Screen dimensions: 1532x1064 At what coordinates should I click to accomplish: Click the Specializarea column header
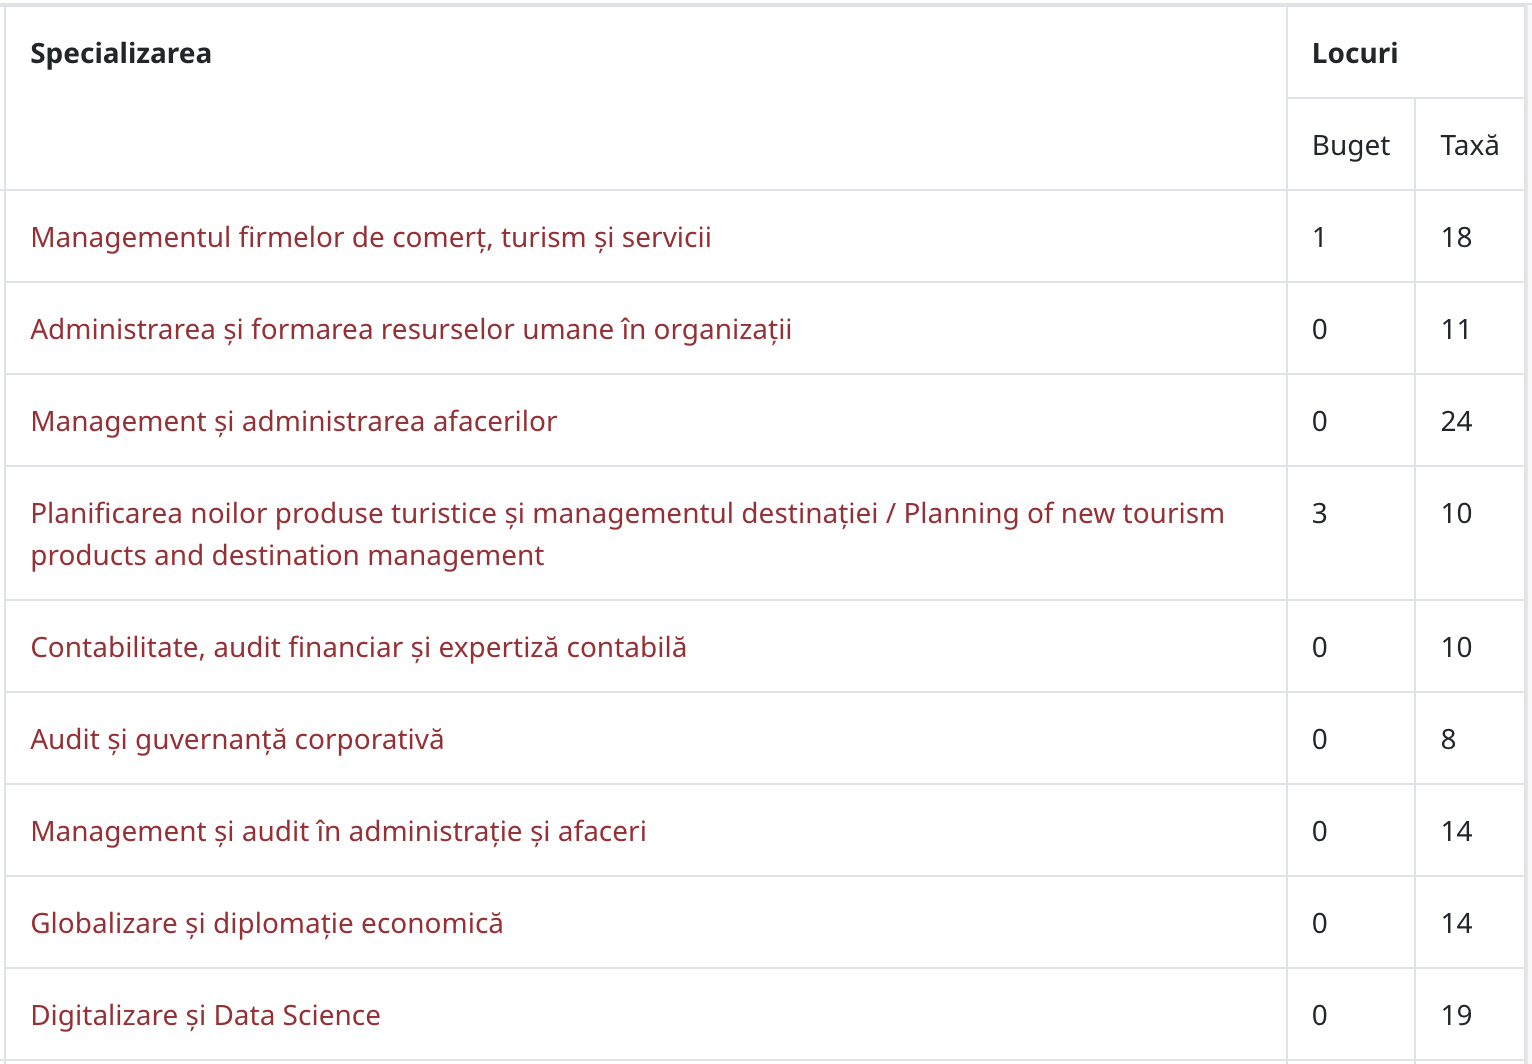pyautogui.click(x=121, y=53)
